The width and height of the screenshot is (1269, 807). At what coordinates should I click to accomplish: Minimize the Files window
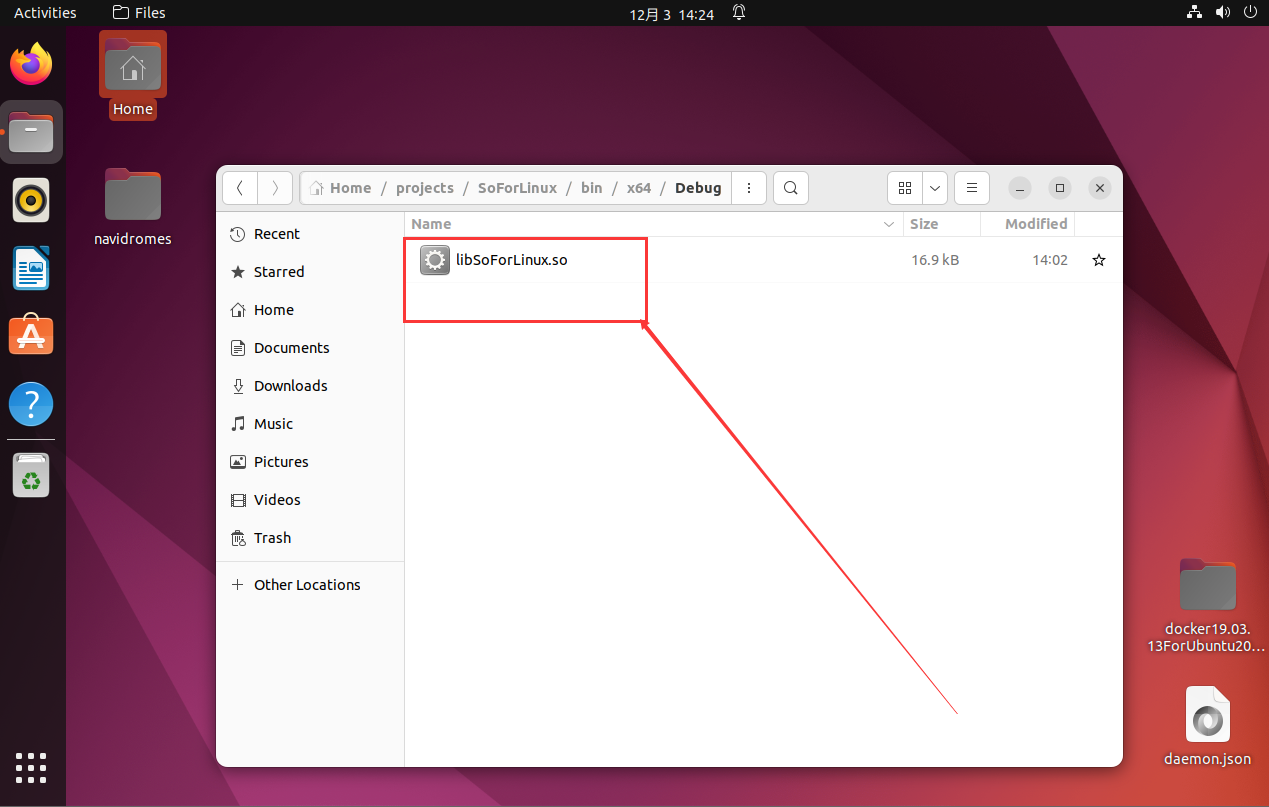pyautogui.click(x=1020, y=188)
